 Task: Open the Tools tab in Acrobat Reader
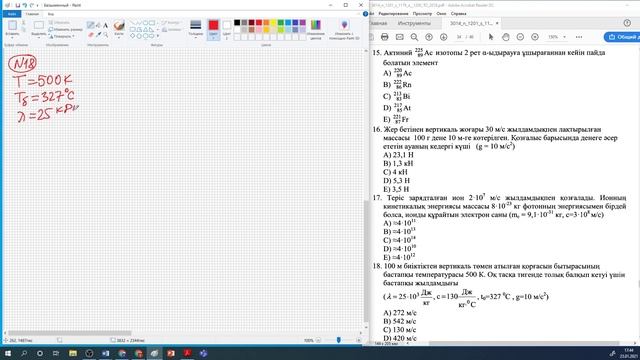tap(414, 23)
